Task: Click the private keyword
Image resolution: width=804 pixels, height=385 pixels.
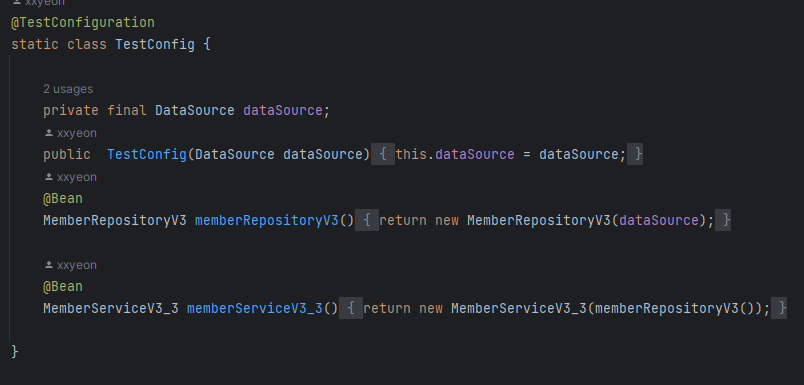Action: (71, 111)
